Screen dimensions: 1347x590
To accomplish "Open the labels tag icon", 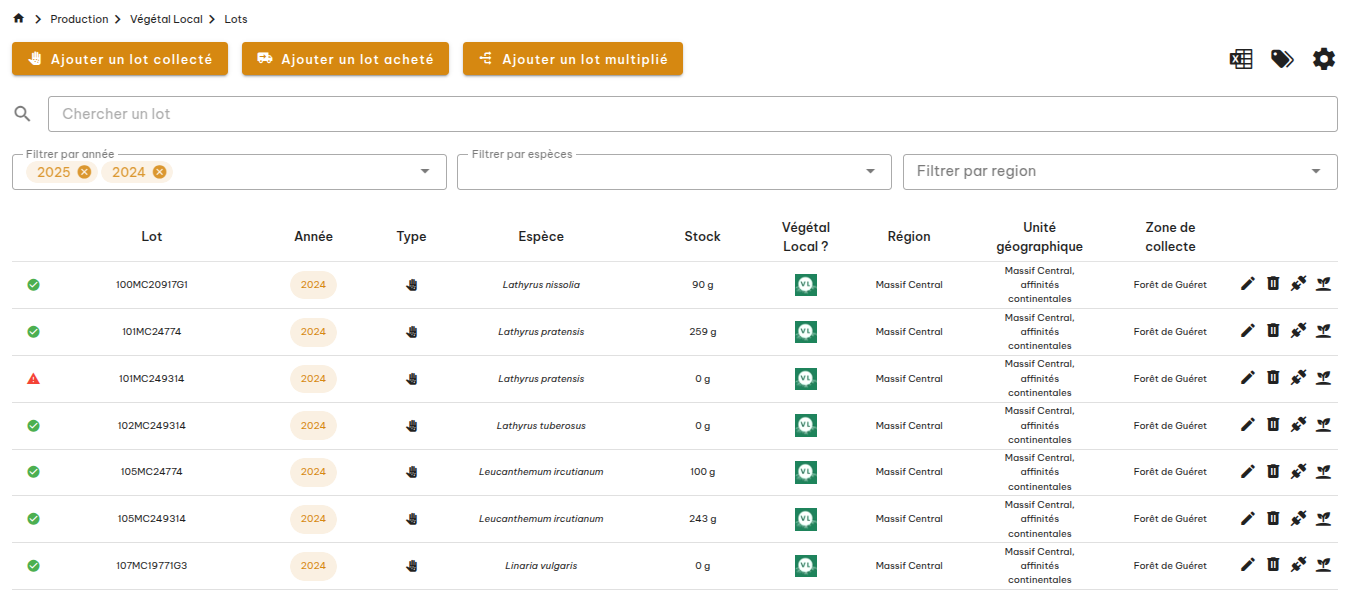I will tap(1282, 59).
